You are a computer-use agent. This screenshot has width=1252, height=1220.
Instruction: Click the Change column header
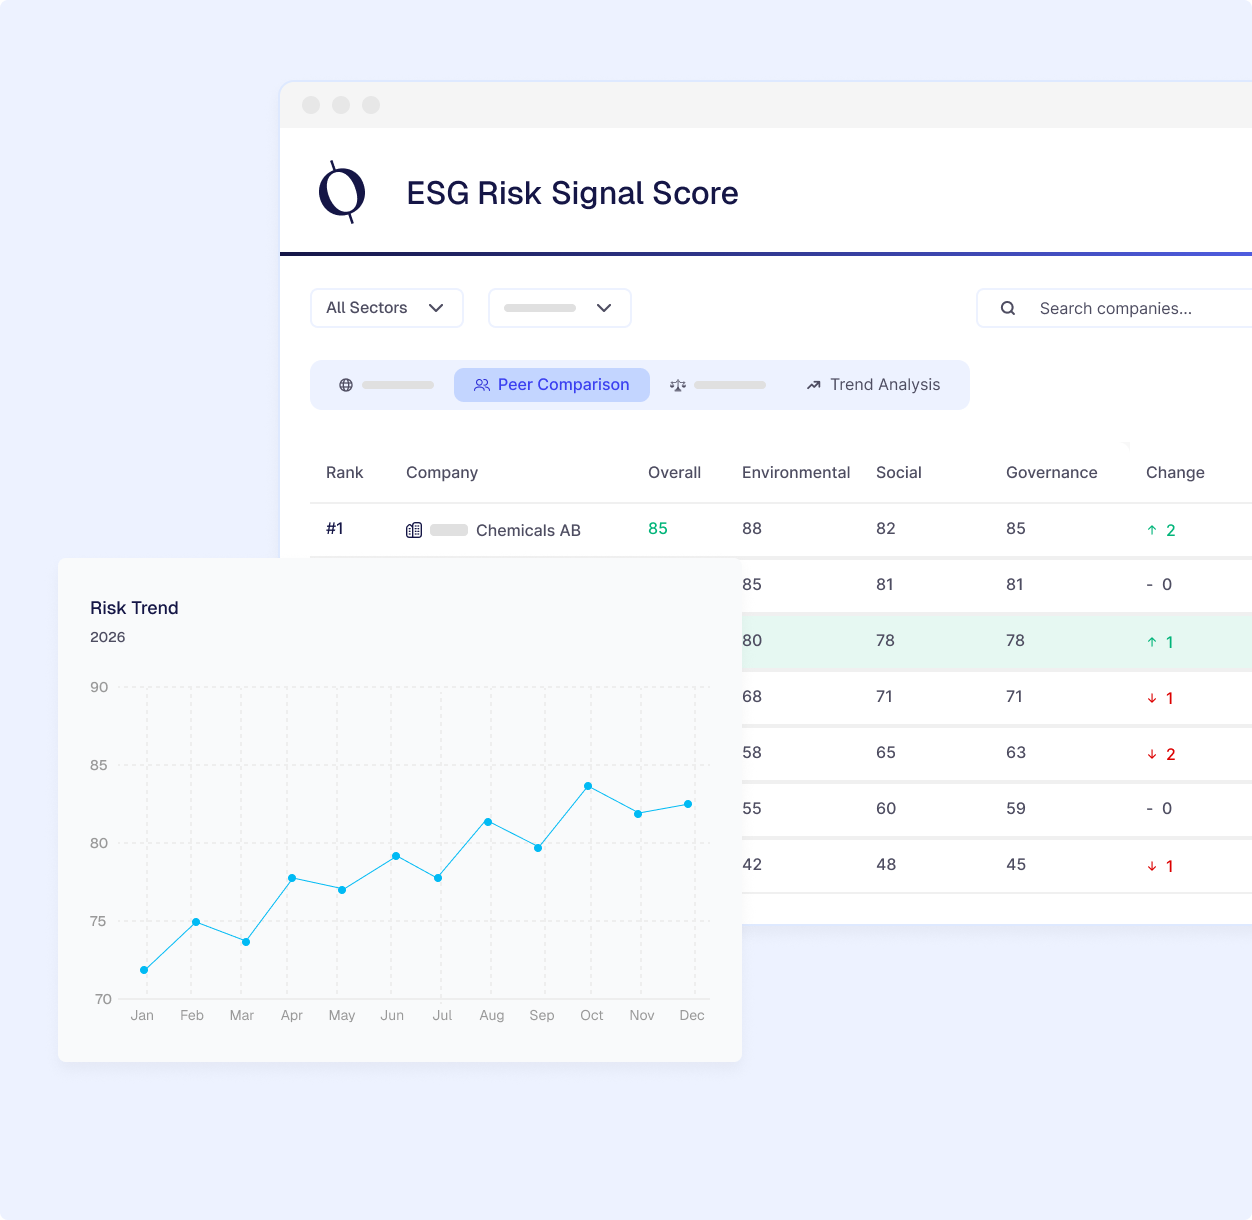(x=1174, y=472)
